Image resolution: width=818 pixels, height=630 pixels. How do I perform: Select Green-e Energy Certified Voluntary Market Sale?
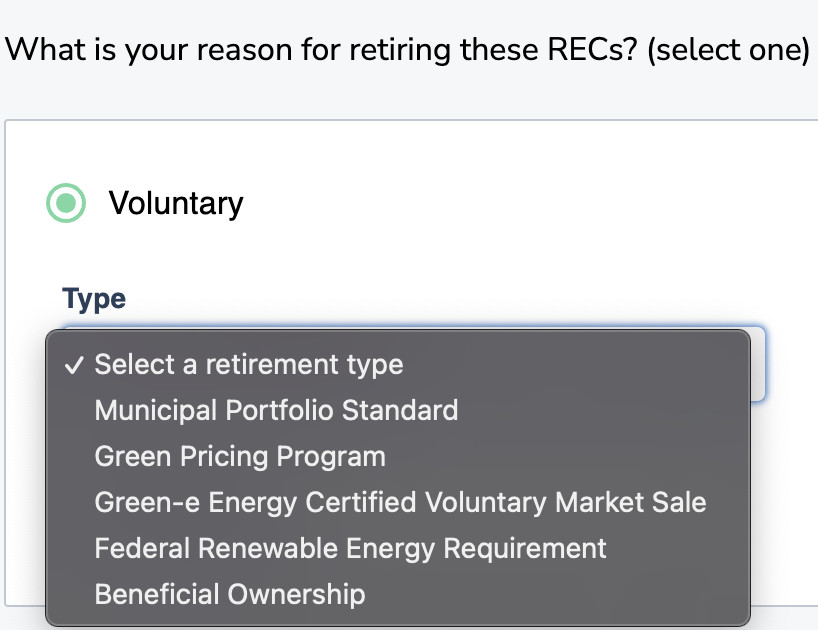[x=400, y=502]
